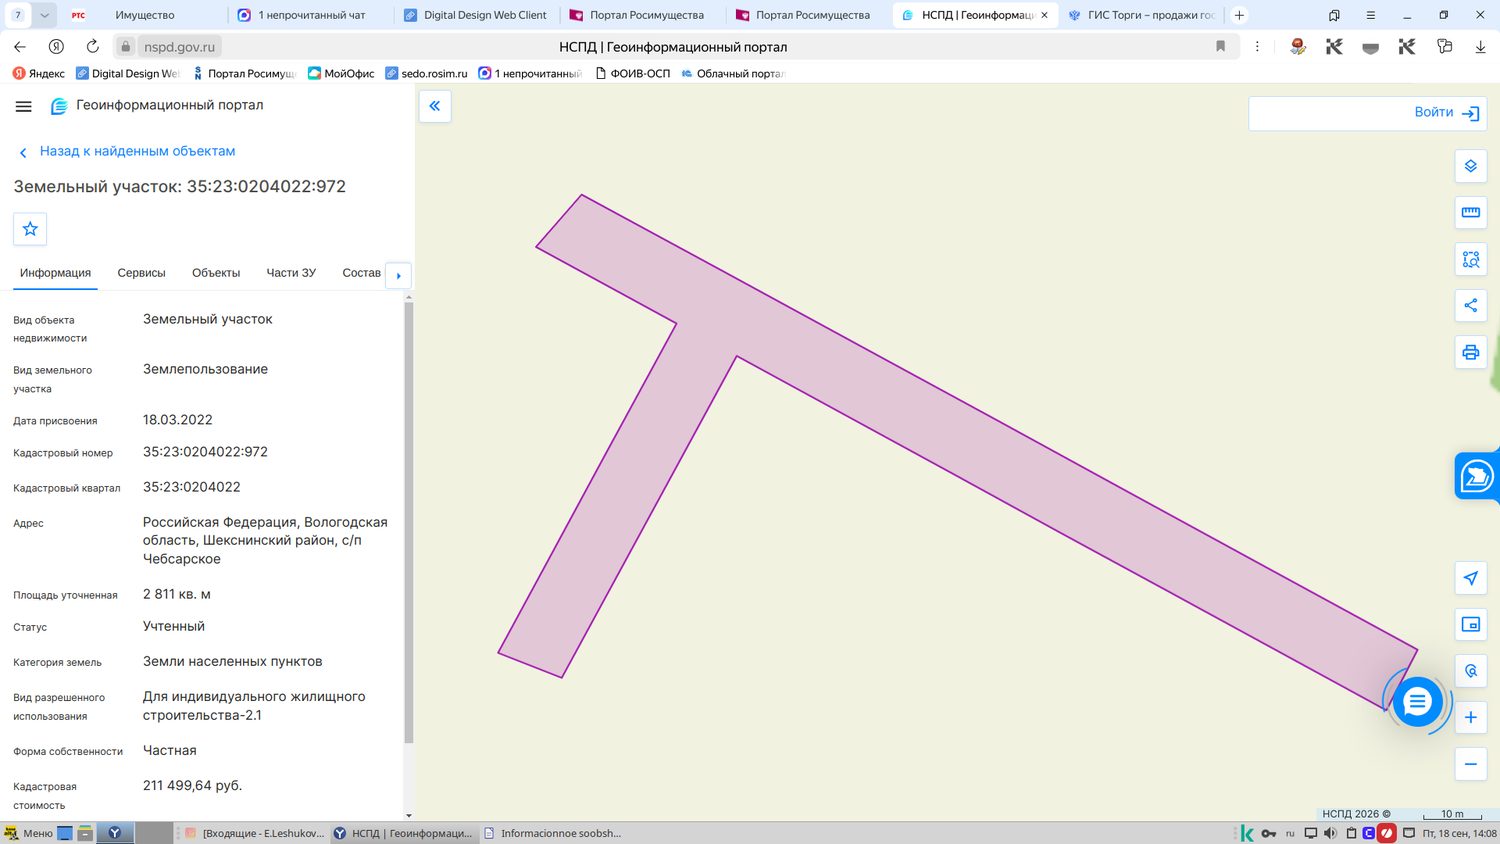Screen dimensions: 1500x844
Task: Switch to the Сервисы tab
Action: click(141, 273)
